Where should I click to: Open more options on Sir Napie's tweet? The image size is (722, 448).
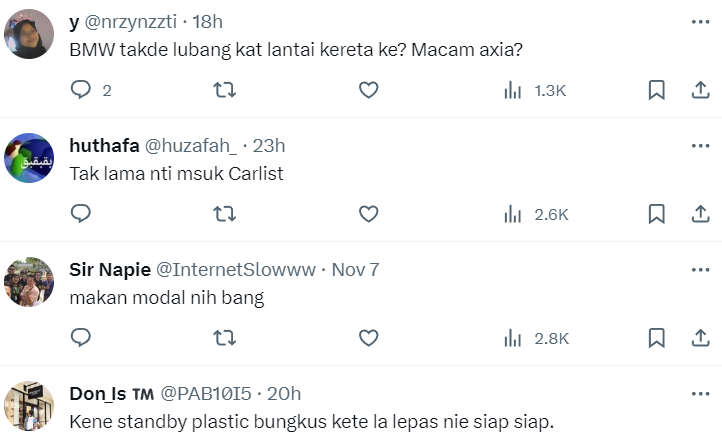click(x=700, y=270)
